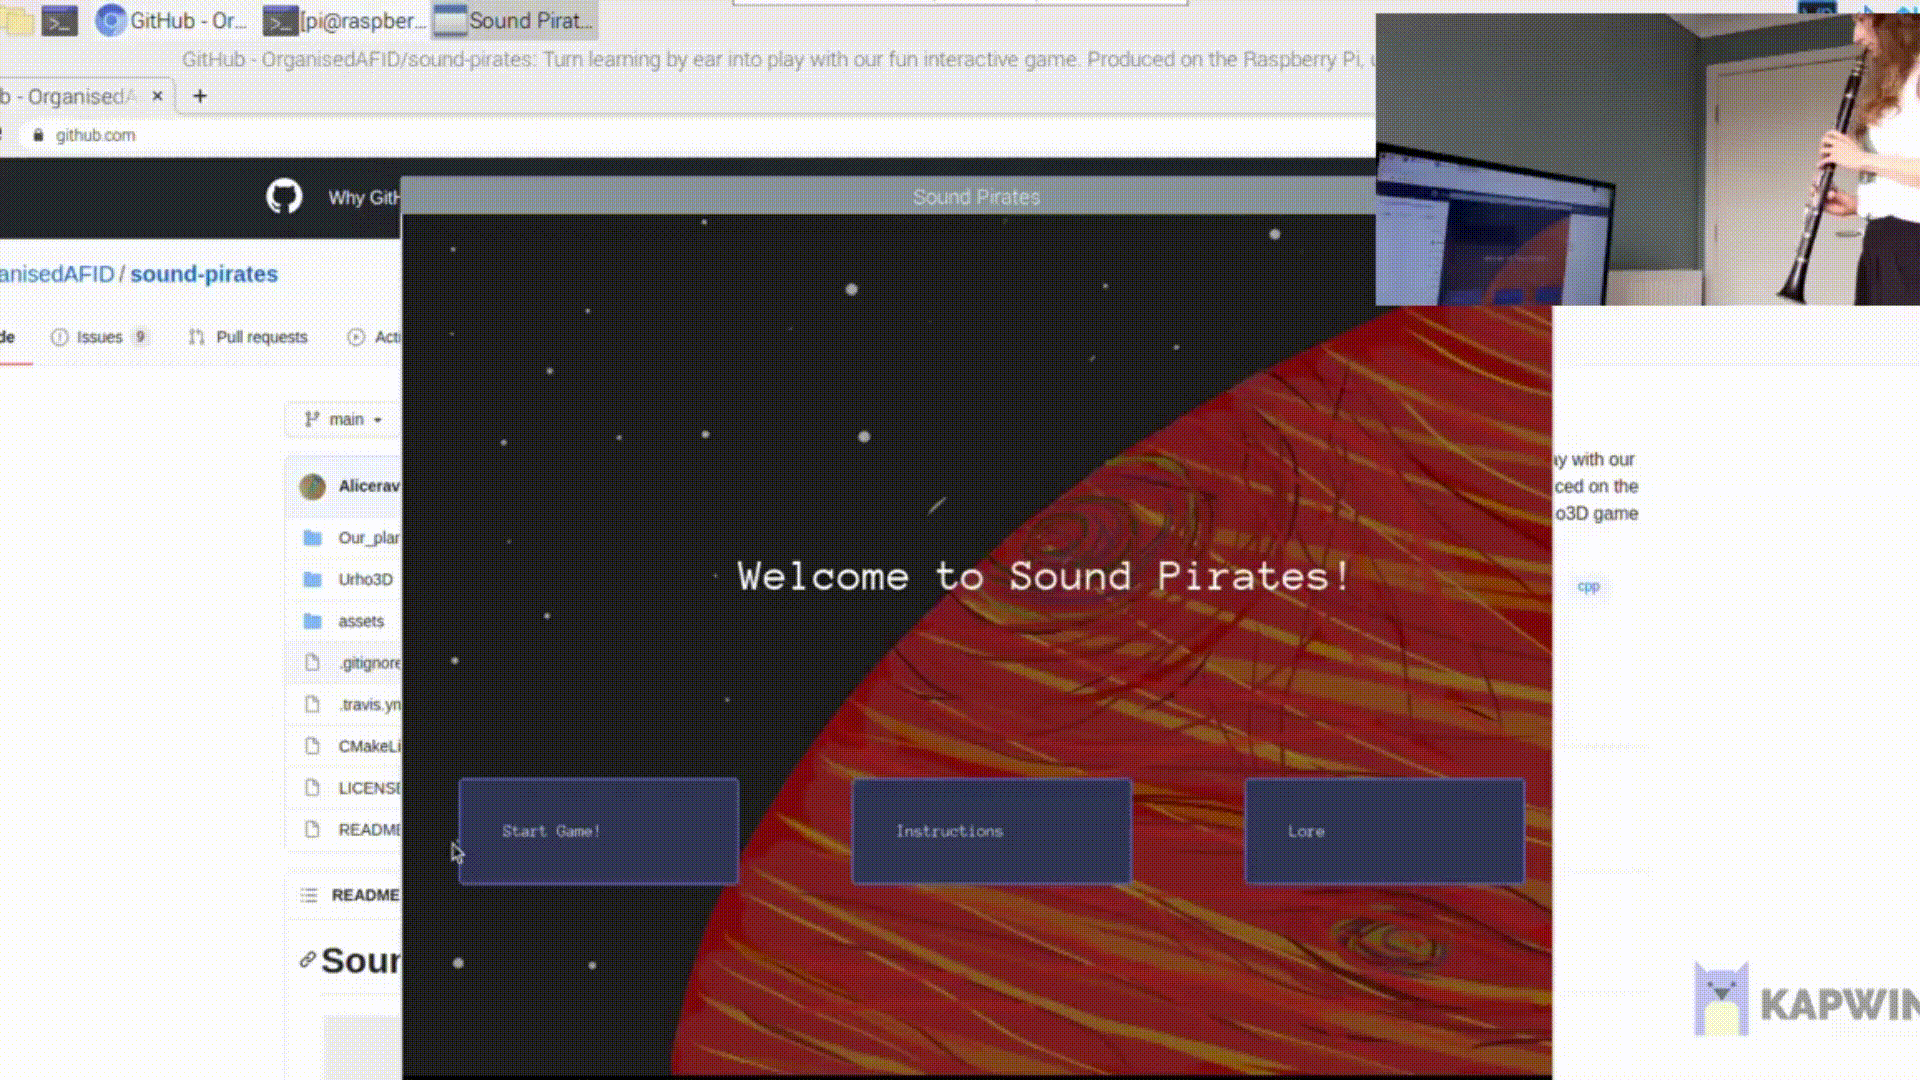Click the sound-pirates repository link

[x=204, y=274]
